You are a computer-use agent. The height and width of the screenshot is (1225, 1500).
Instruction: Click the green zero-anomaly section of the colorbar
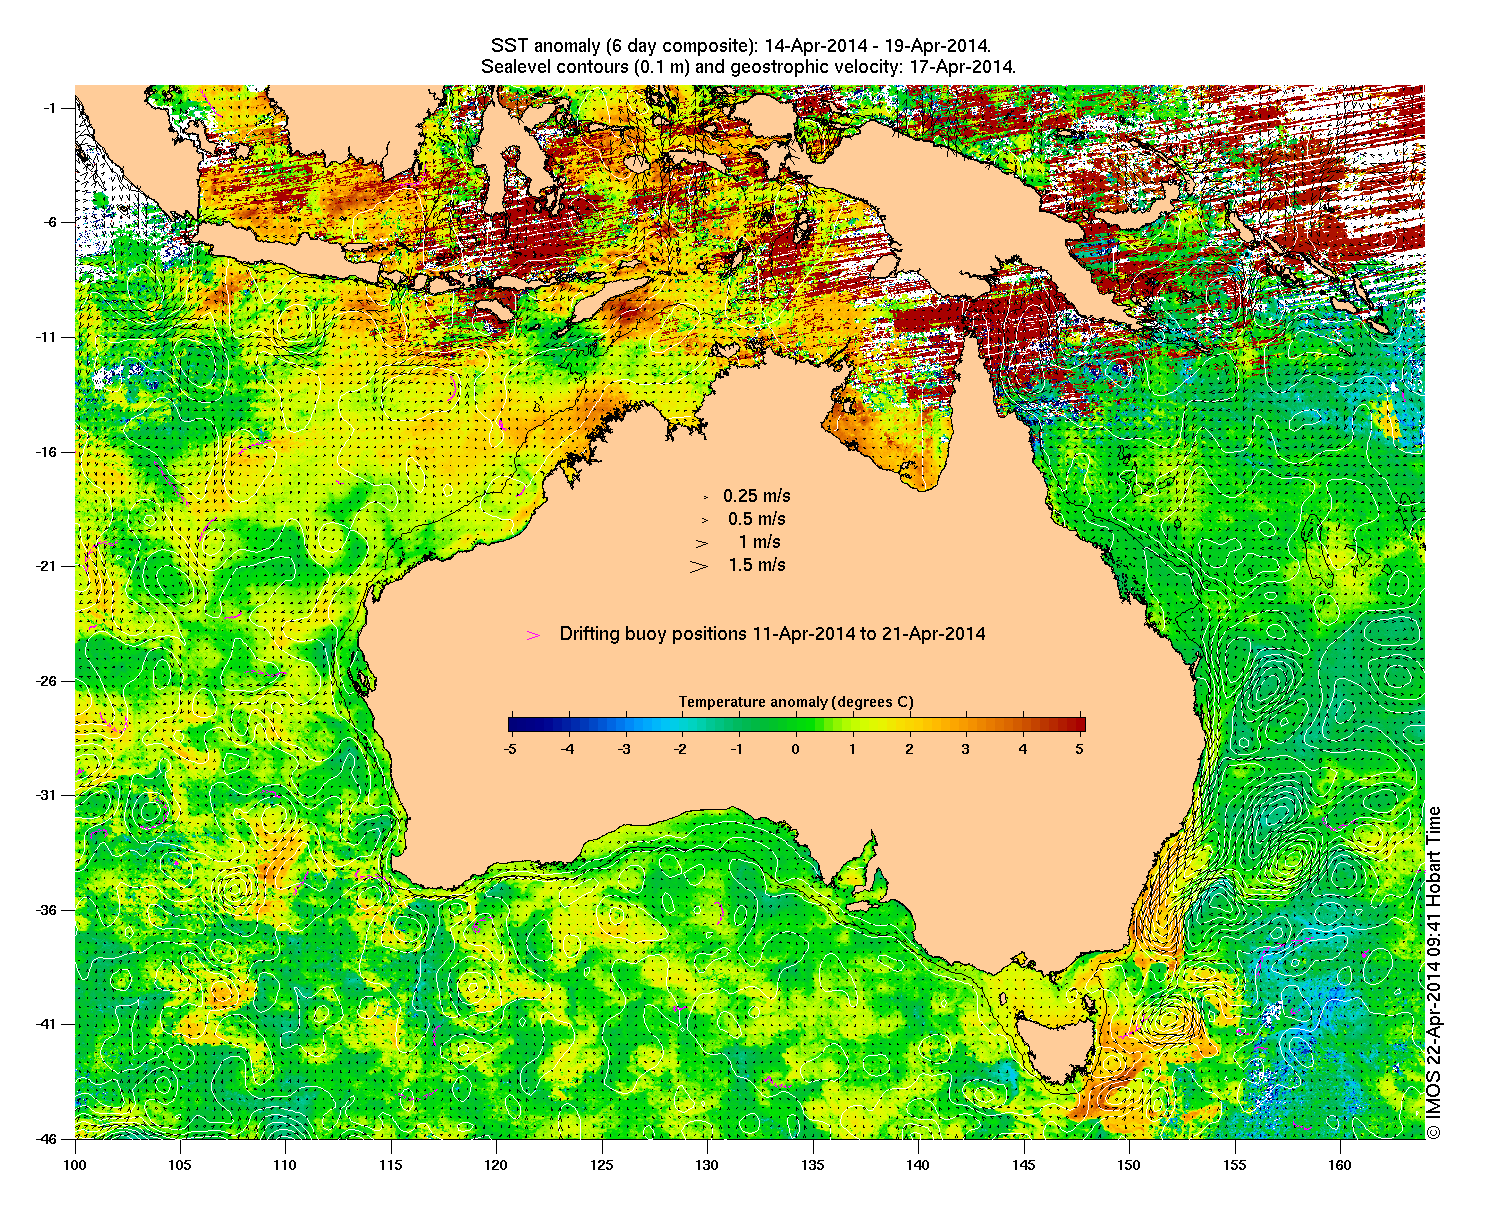coord(796,725)
